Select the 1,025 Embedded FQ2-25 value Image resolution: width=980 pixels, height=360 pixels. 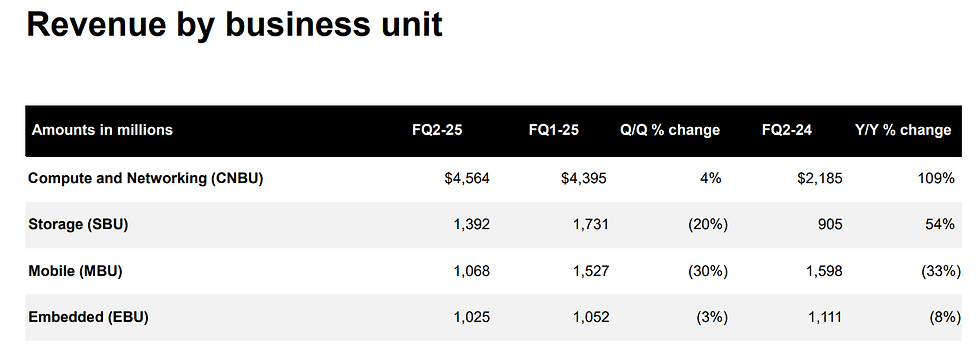(471, 318)
